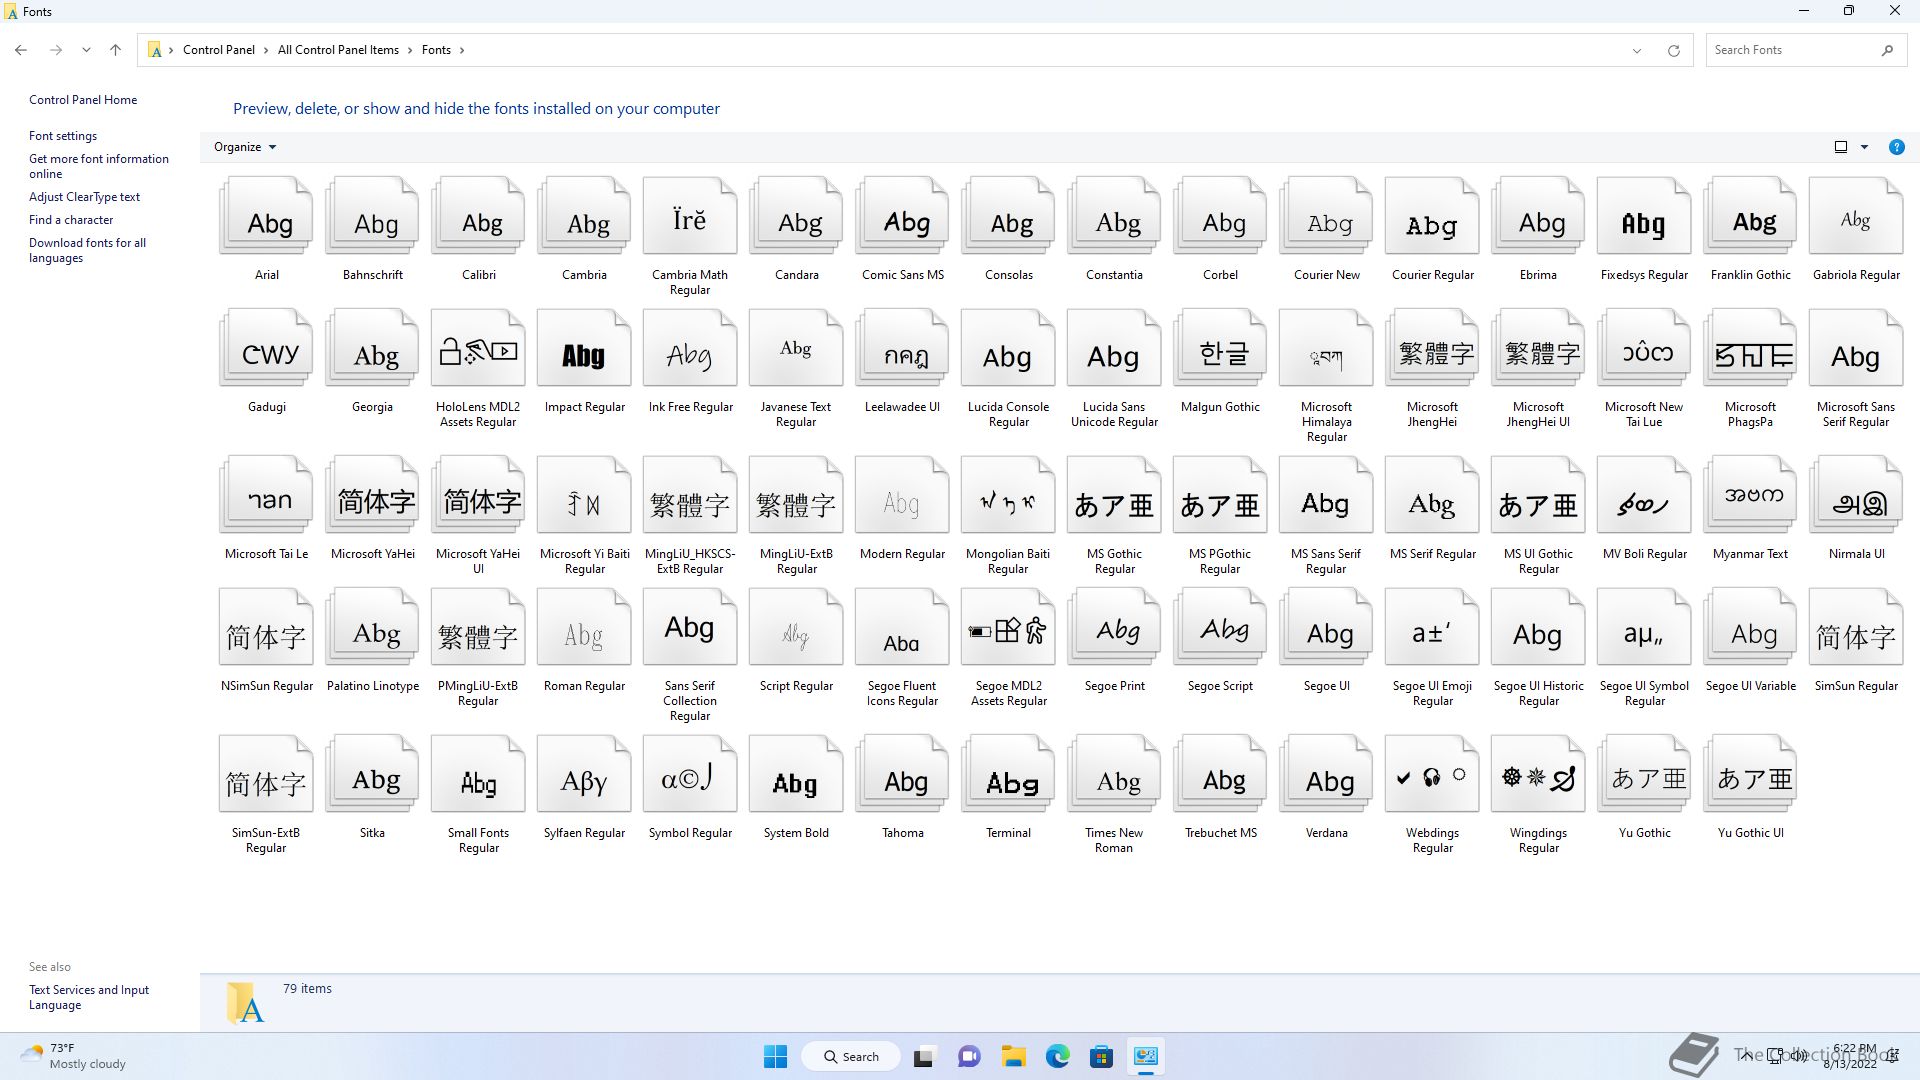This screenshot has height=1080, width=1920.
Task: Click the help question mark icon
Action: point(1896,147)
